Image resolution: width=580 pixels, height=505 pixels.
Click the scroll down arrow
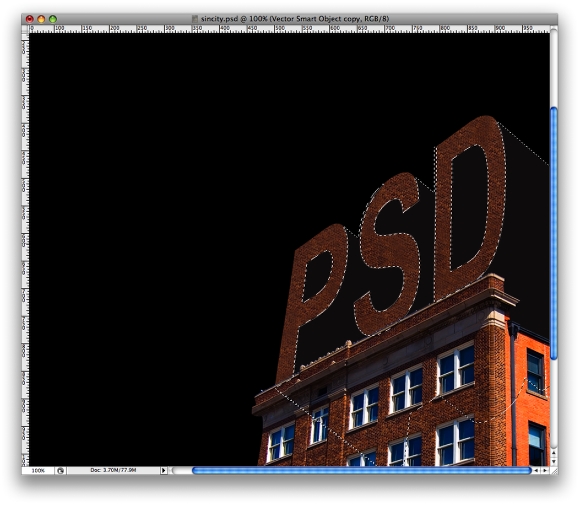point(553,461)
